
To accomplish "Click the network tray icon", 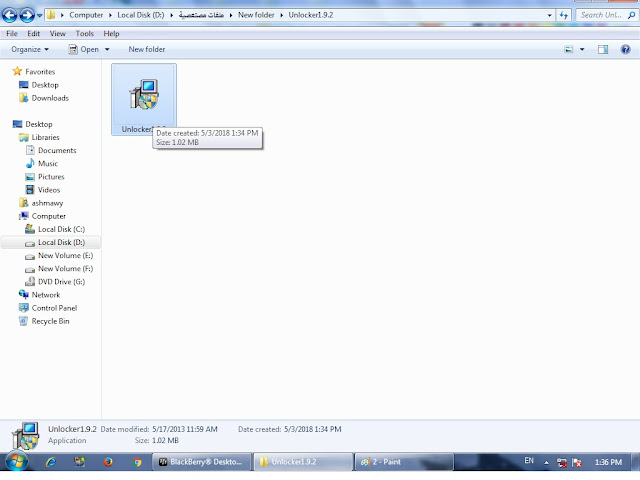I will pos(562,462).
